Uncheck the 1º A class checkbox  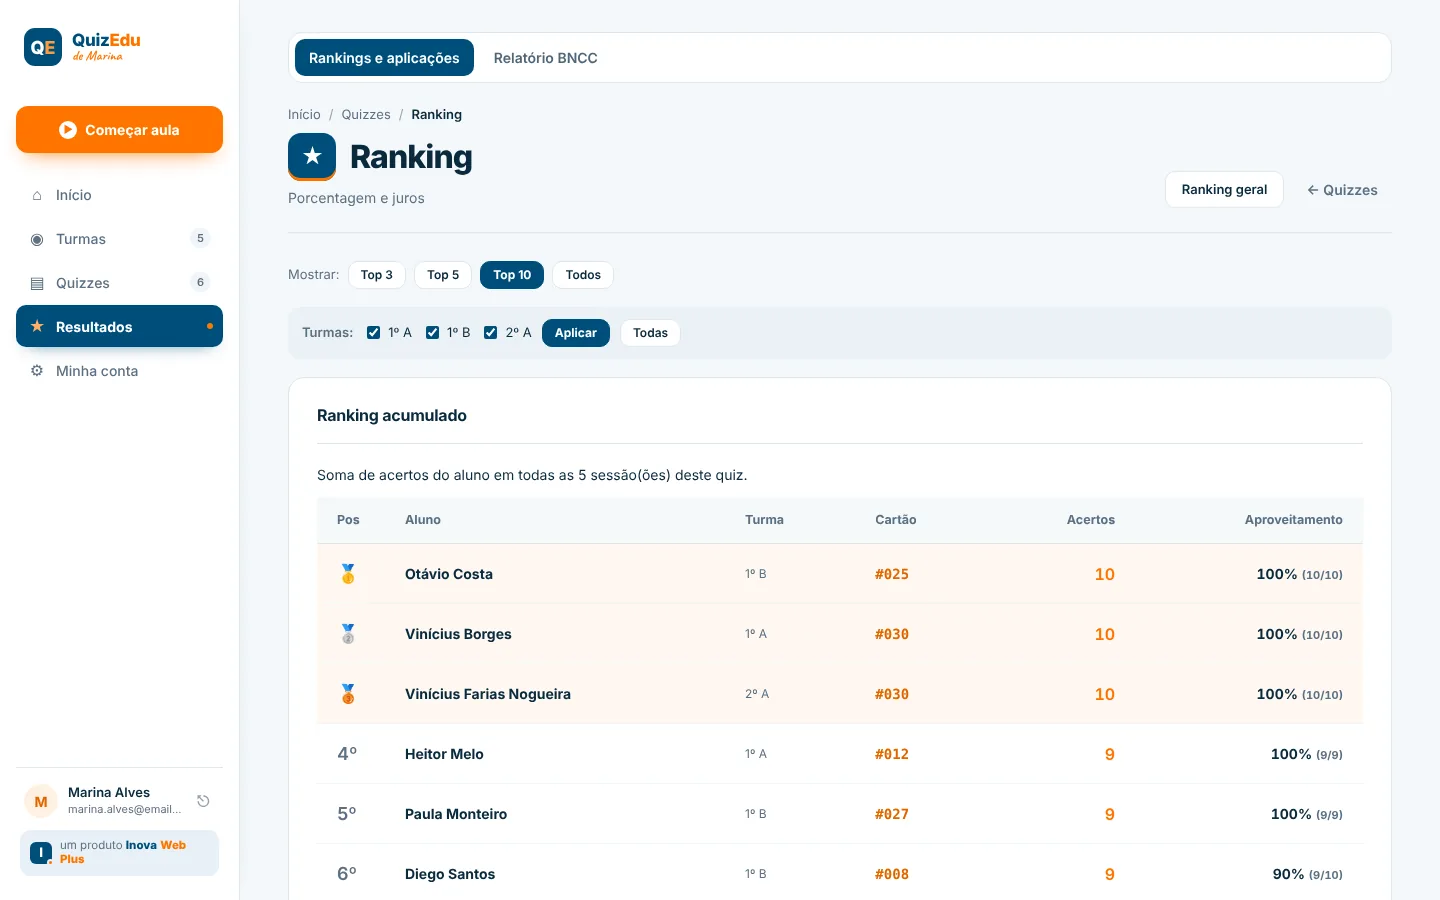(374, 333)
